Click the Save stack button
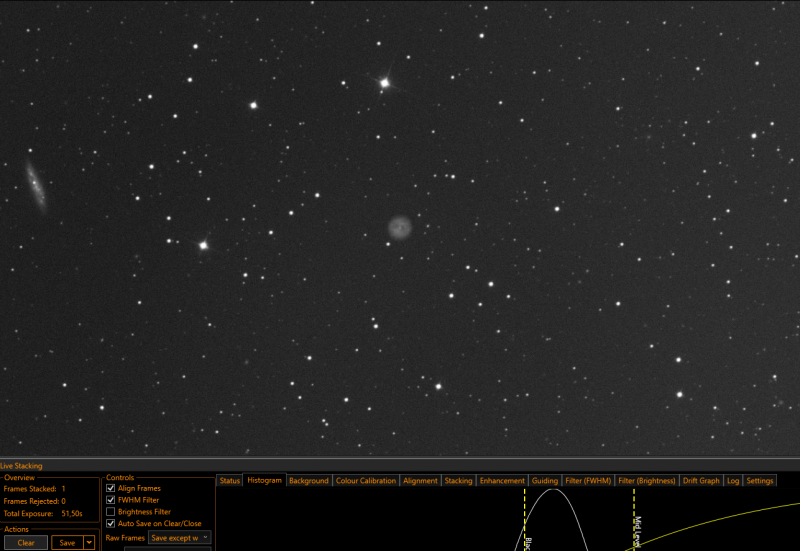 click(x=67, y=543)
